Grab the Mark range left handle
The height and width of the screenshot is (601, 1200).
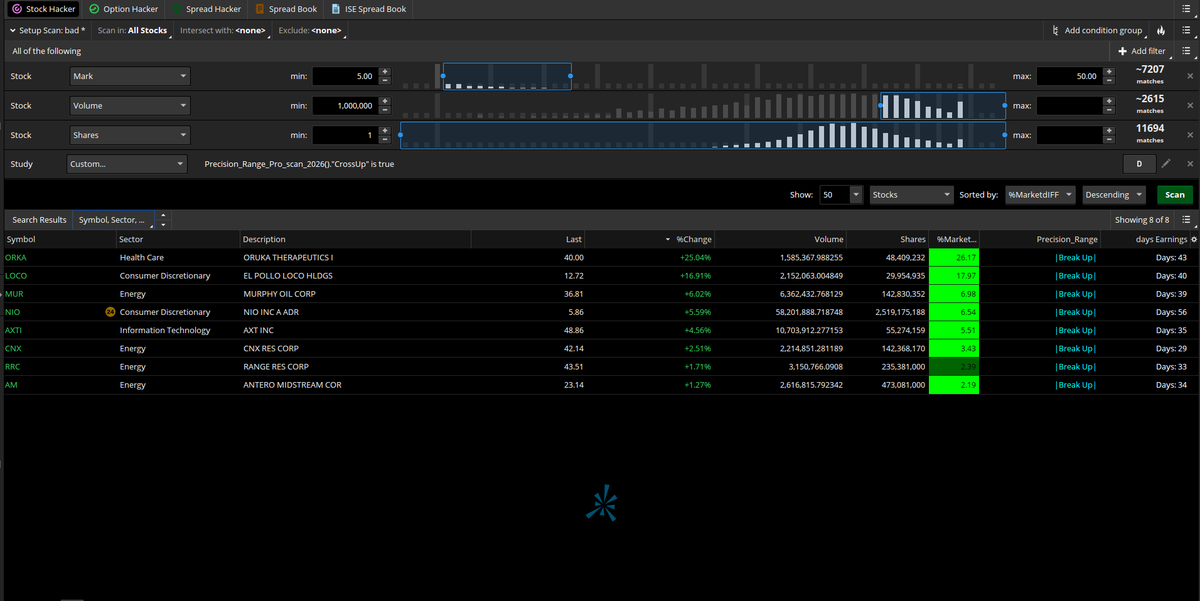(442, 76)
